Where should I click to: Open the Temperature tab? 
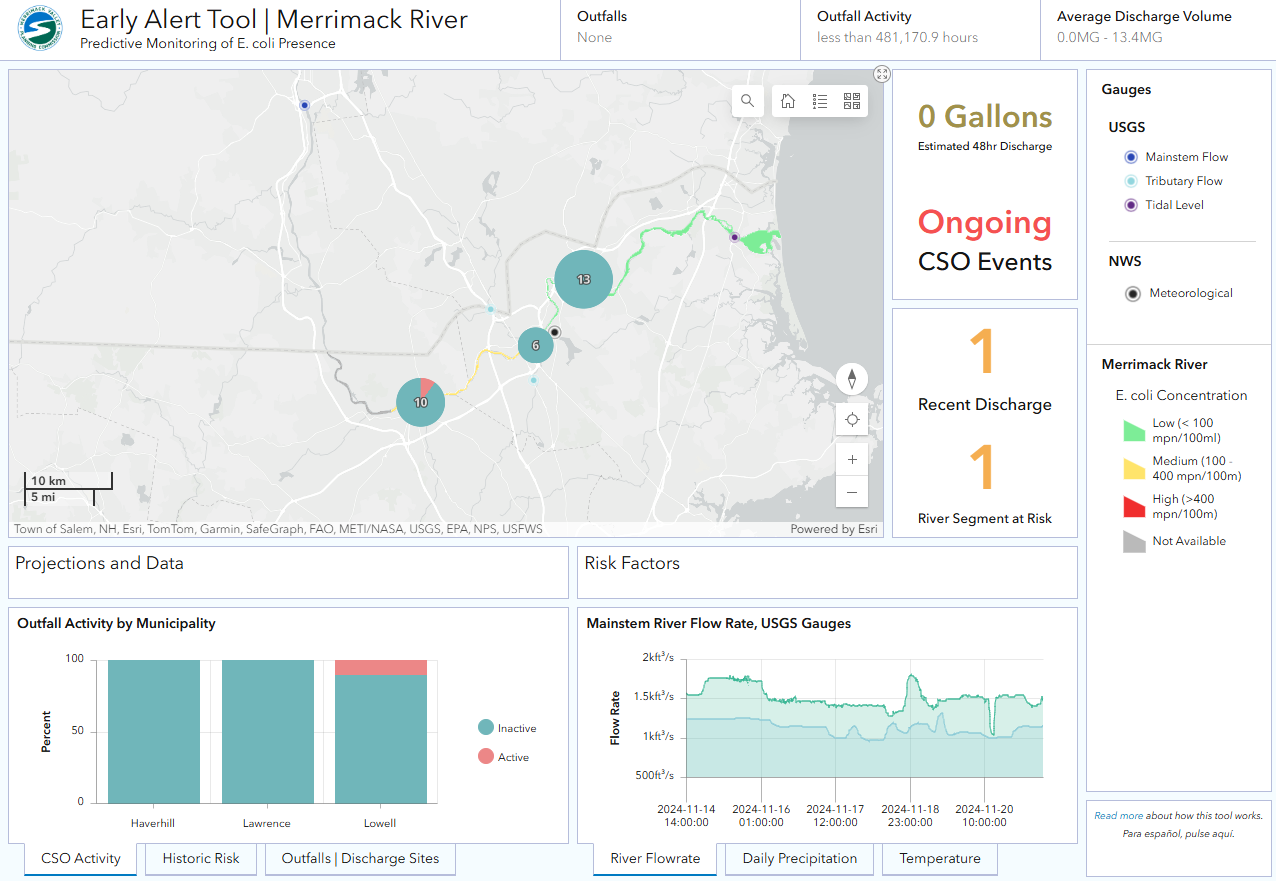click(x=940, y=858)
